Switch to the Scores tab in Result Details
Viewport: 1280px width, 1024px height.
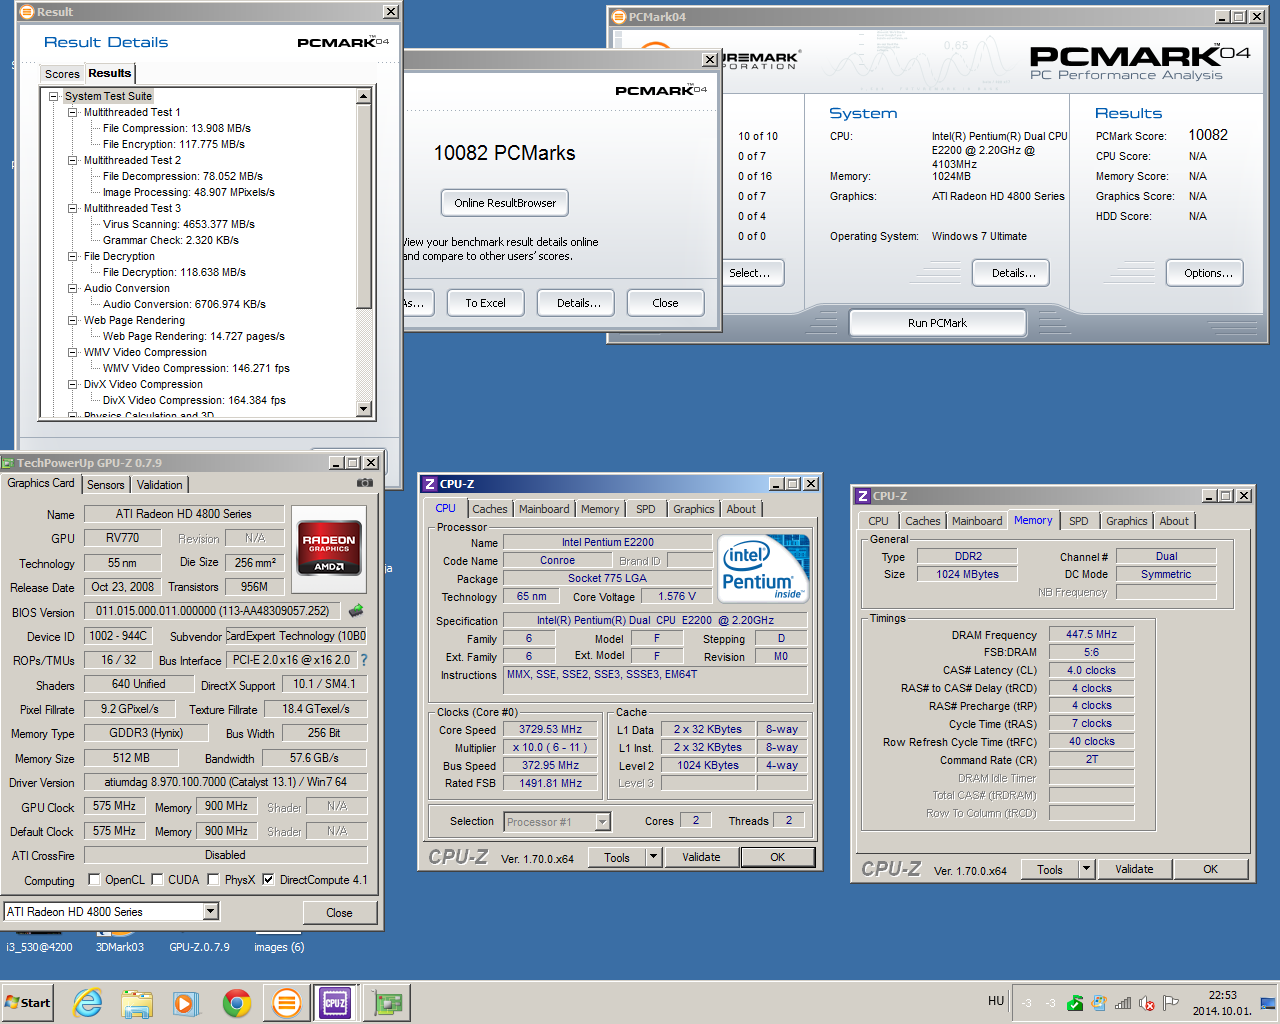62,74
